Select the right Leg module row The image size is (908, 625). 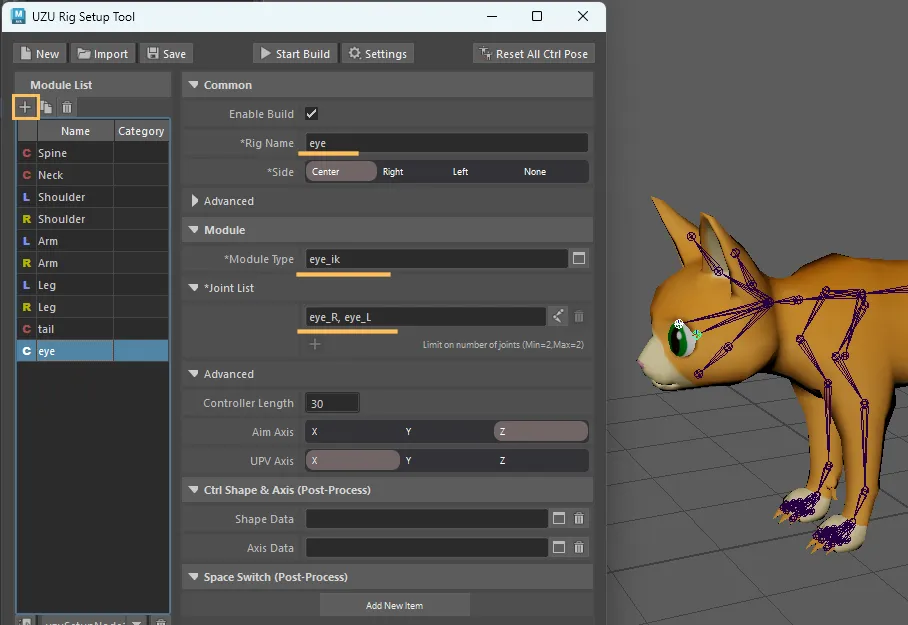click(93, 307)
